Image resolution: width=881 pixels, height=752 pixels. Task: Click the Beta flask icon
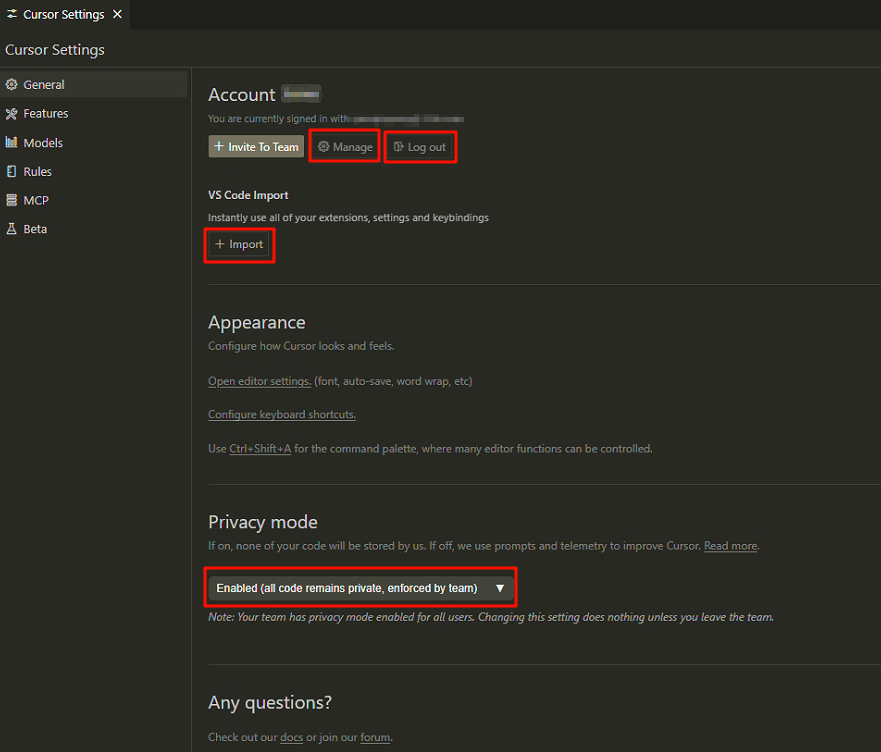tap(11, 229)
